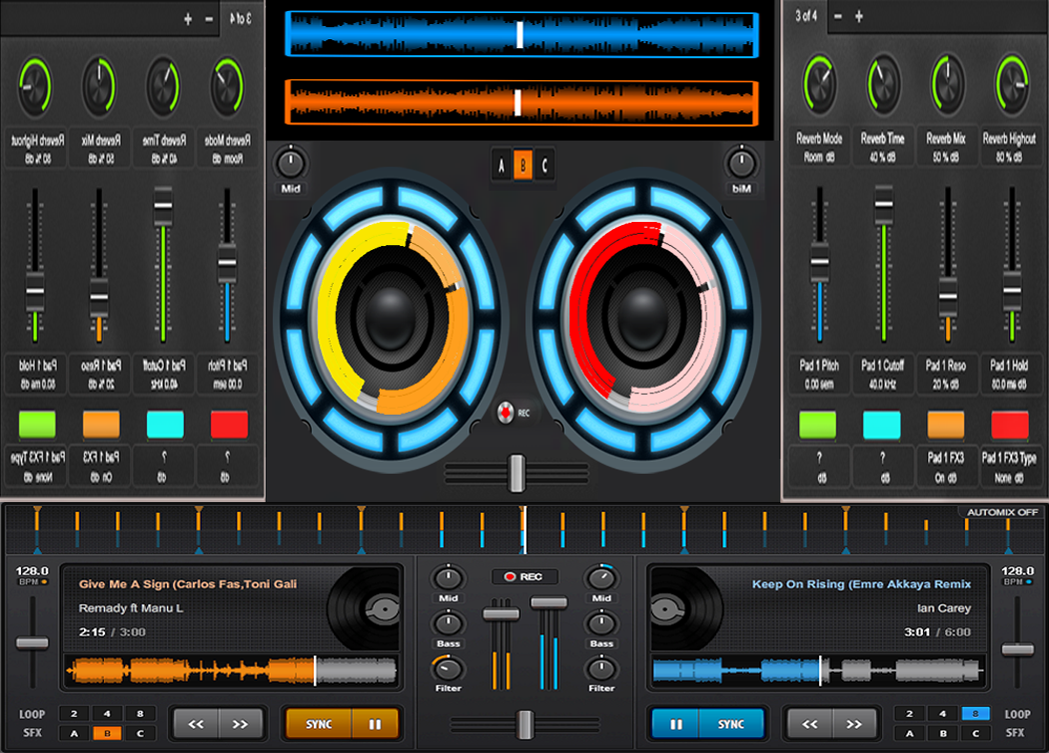The height and width of the screenshot is (753, 1049).
Task: Select SFX C on the blue deck
Action: [975, 733]
